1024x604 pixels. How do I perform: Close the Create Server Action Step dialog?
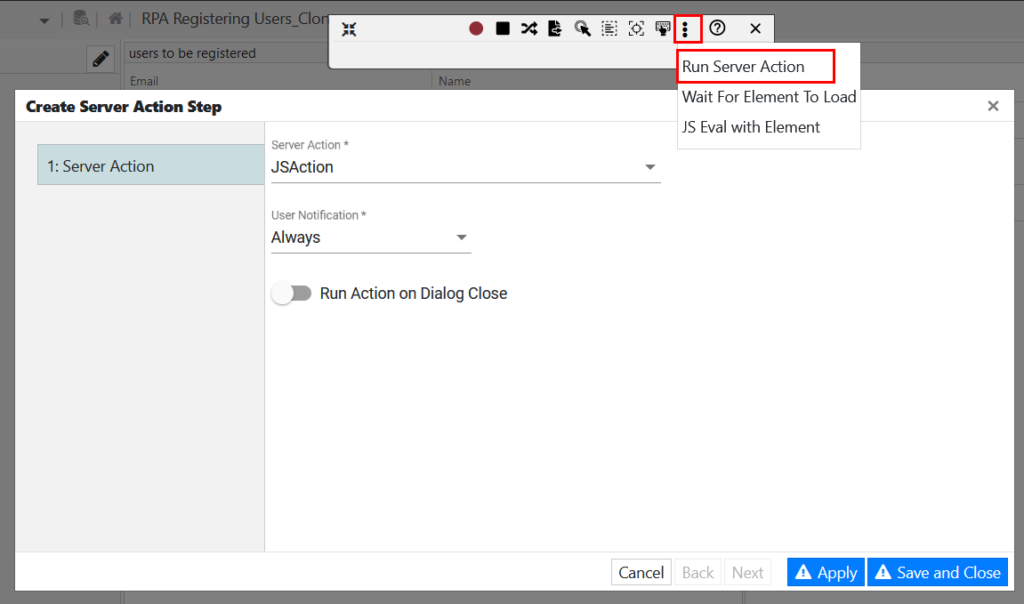993,106
